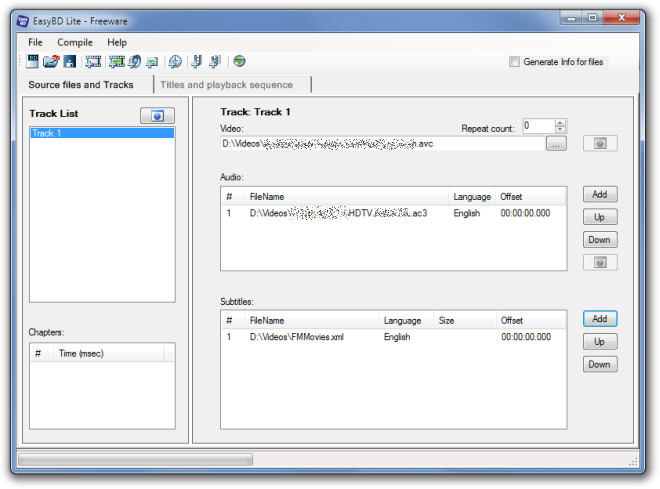Screen dimensions: 660x489
Task: Click Add button for Subtitles list
Action: (600, 319)
